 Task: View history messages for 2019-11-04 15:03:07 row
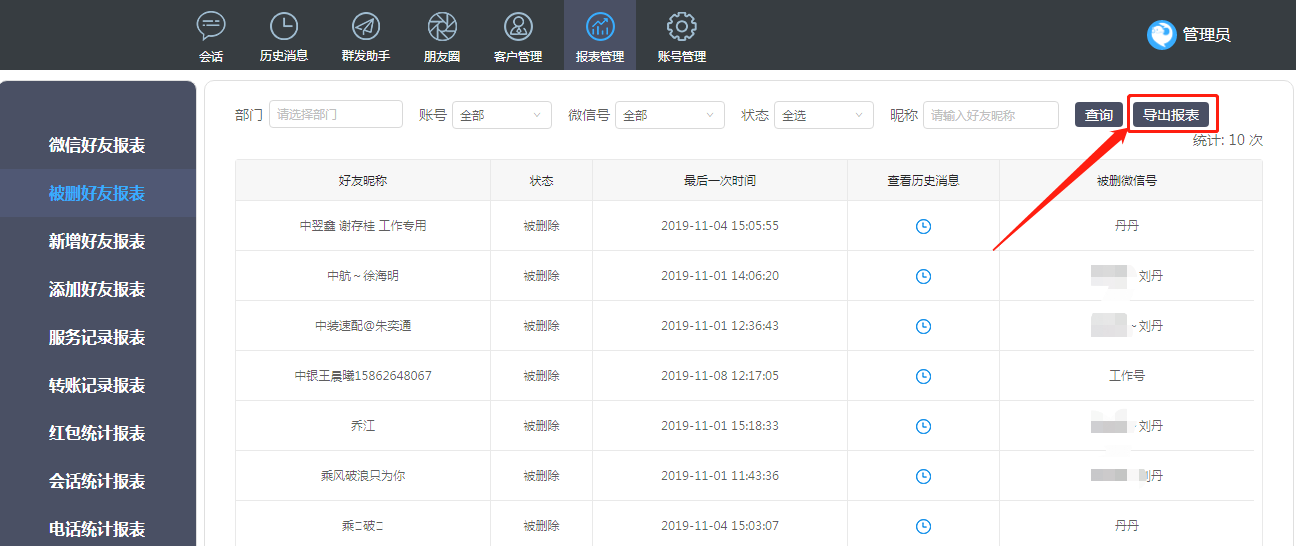tap(923, 526)
